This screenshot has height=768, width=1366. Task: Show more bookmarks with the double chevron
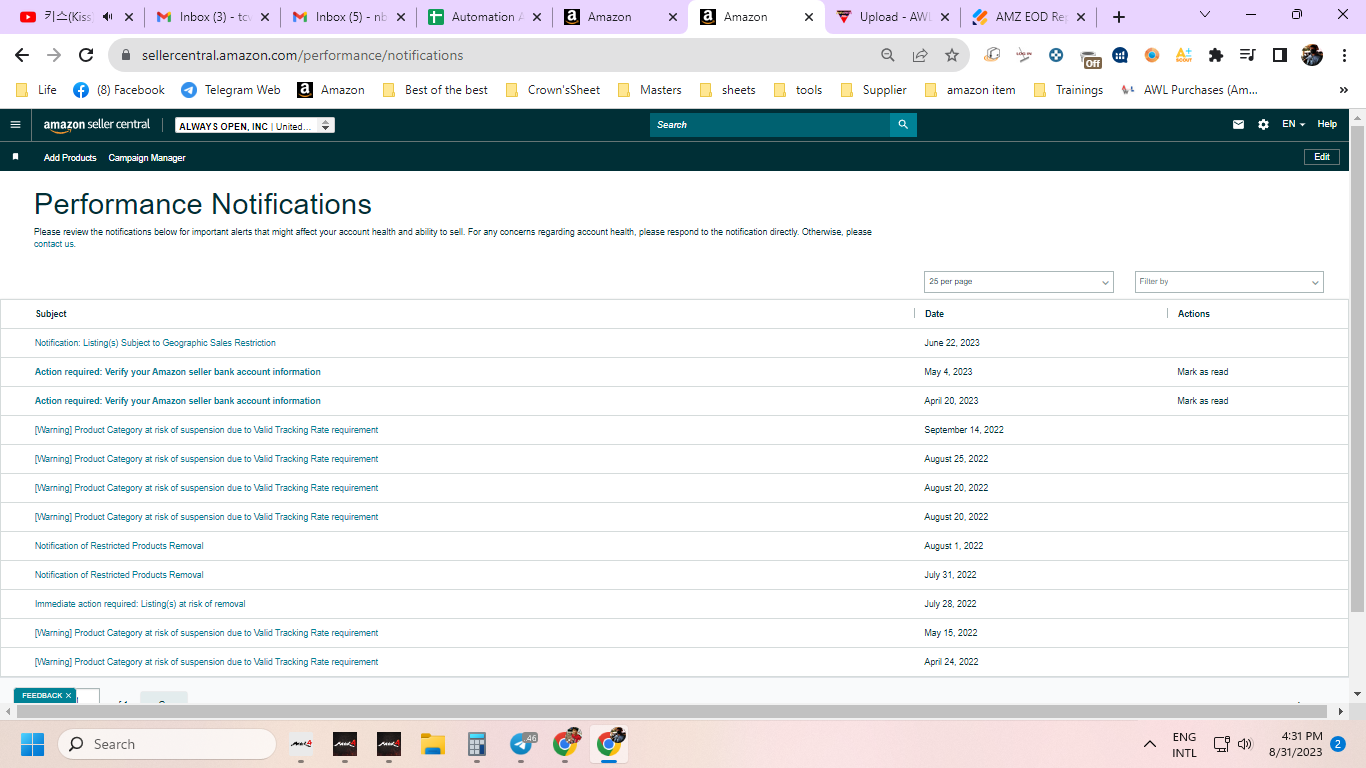click(x=1343, y=90)
